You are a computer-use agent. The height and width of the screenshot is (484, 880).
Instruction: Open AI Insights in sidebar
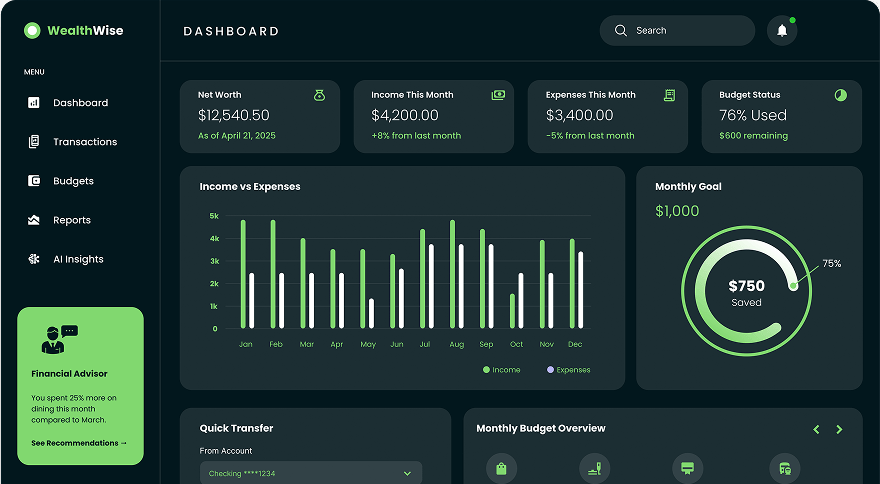[78, 259]
